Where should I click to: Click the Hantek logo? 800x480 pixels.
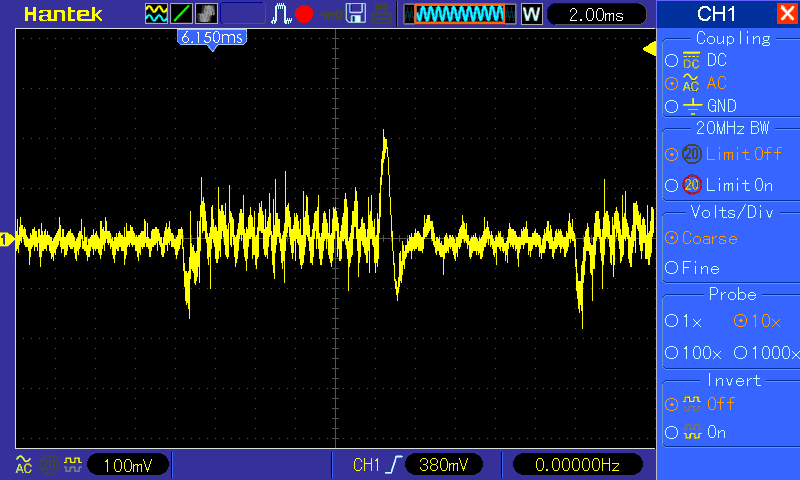pos(63,14)
